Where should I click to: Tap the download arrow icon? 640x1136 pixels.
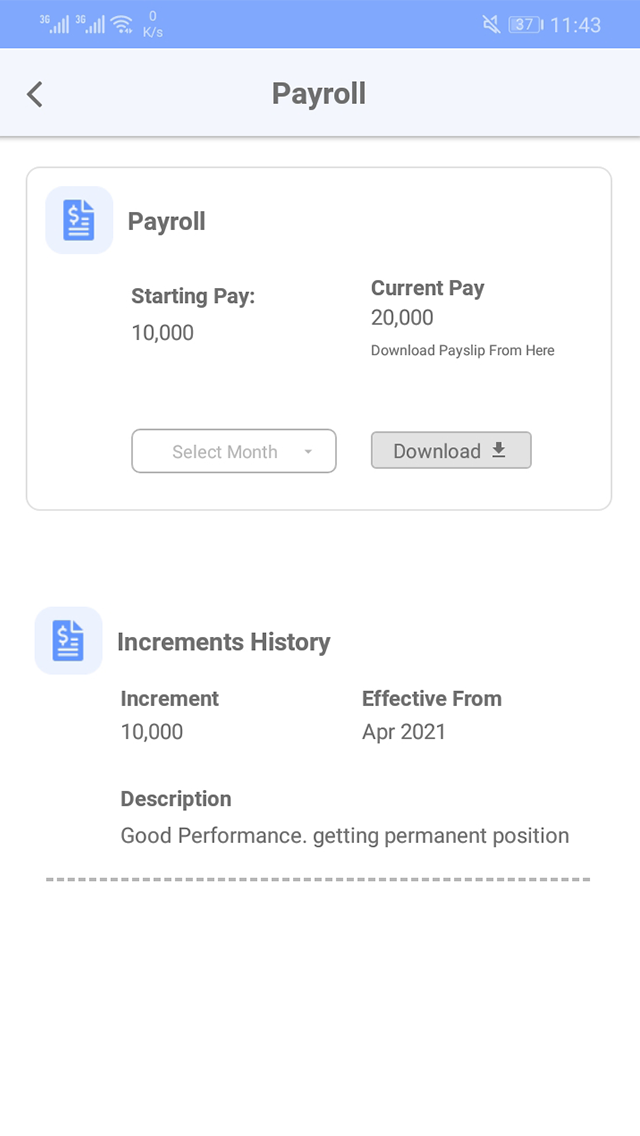pyautogui.click(x=499, y=451)
